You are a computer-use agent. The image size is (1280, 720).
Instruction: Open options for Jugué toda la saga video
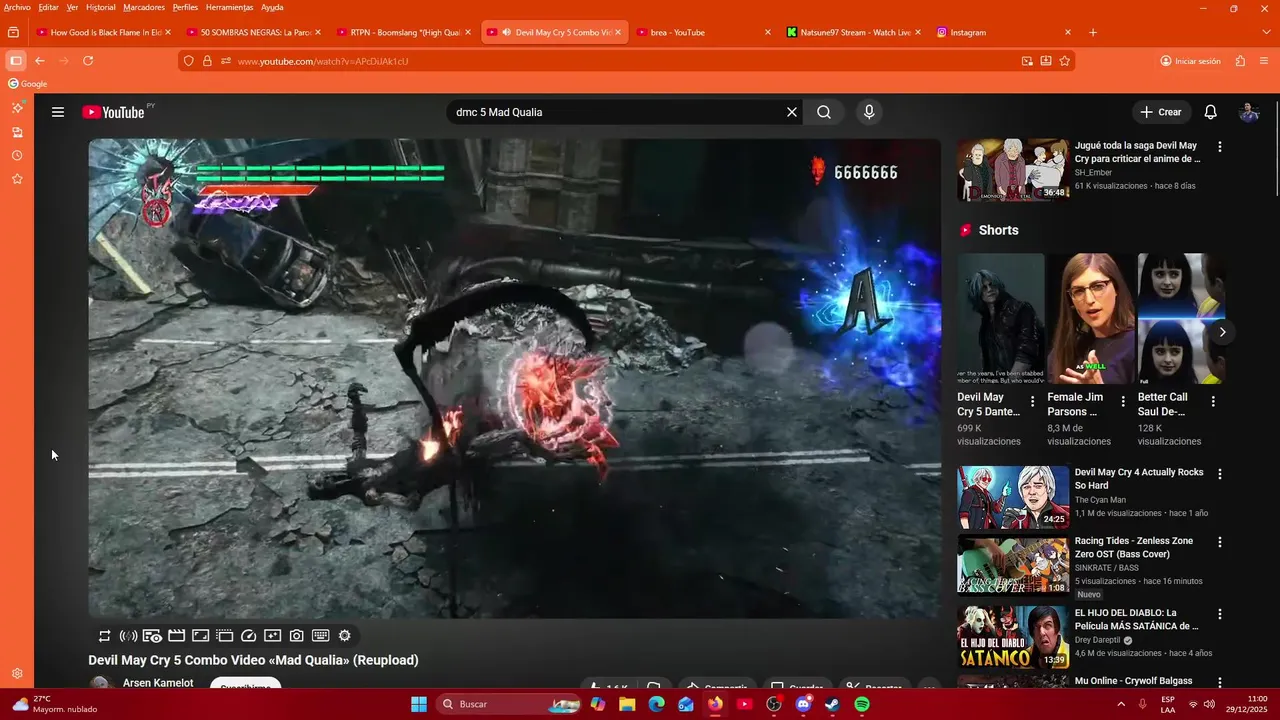[1219, 147]
